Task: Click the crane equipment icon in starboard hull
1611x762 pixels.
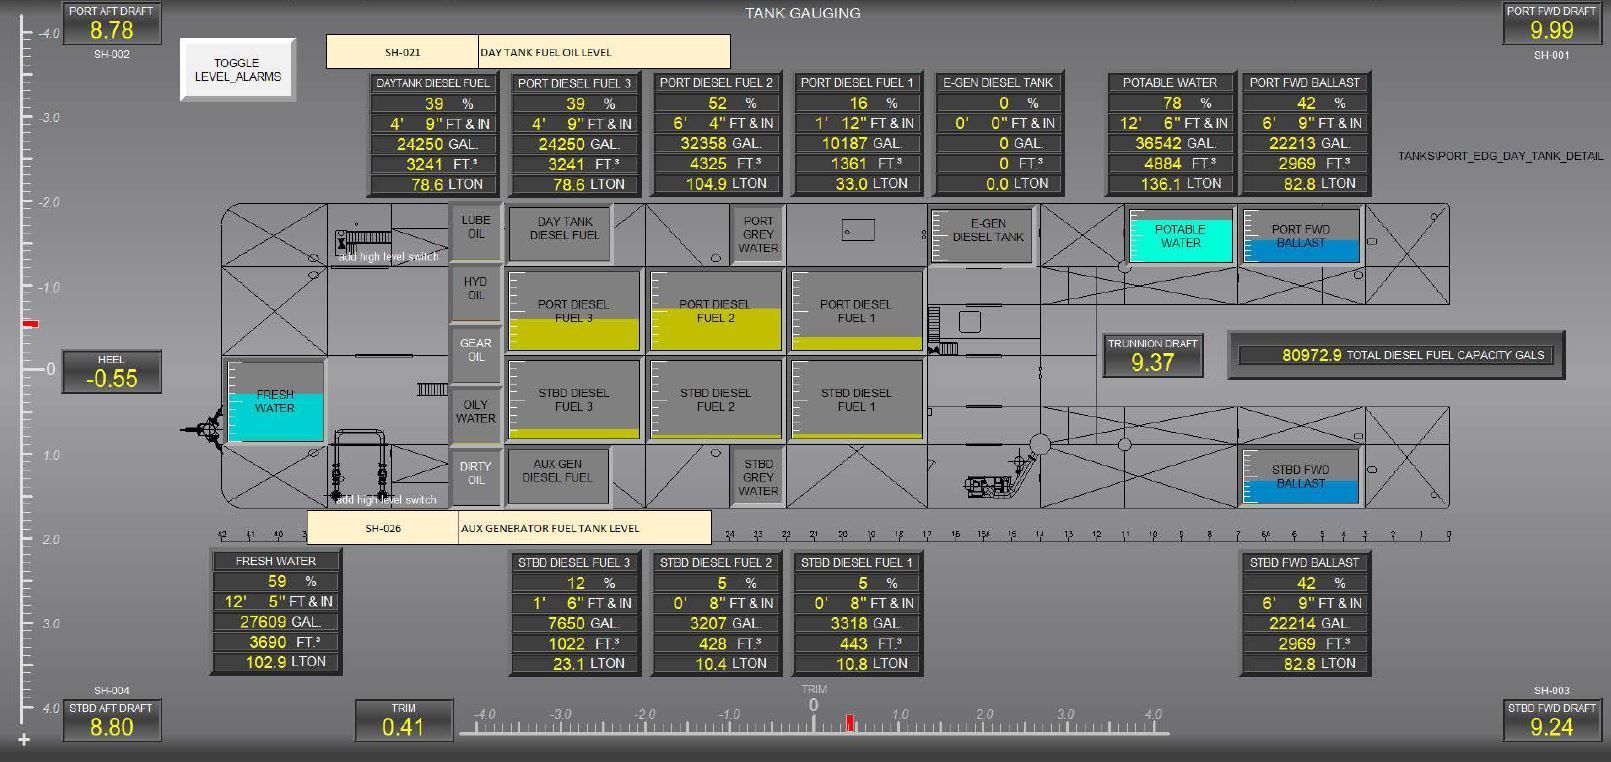Action: pos(1000,474)
